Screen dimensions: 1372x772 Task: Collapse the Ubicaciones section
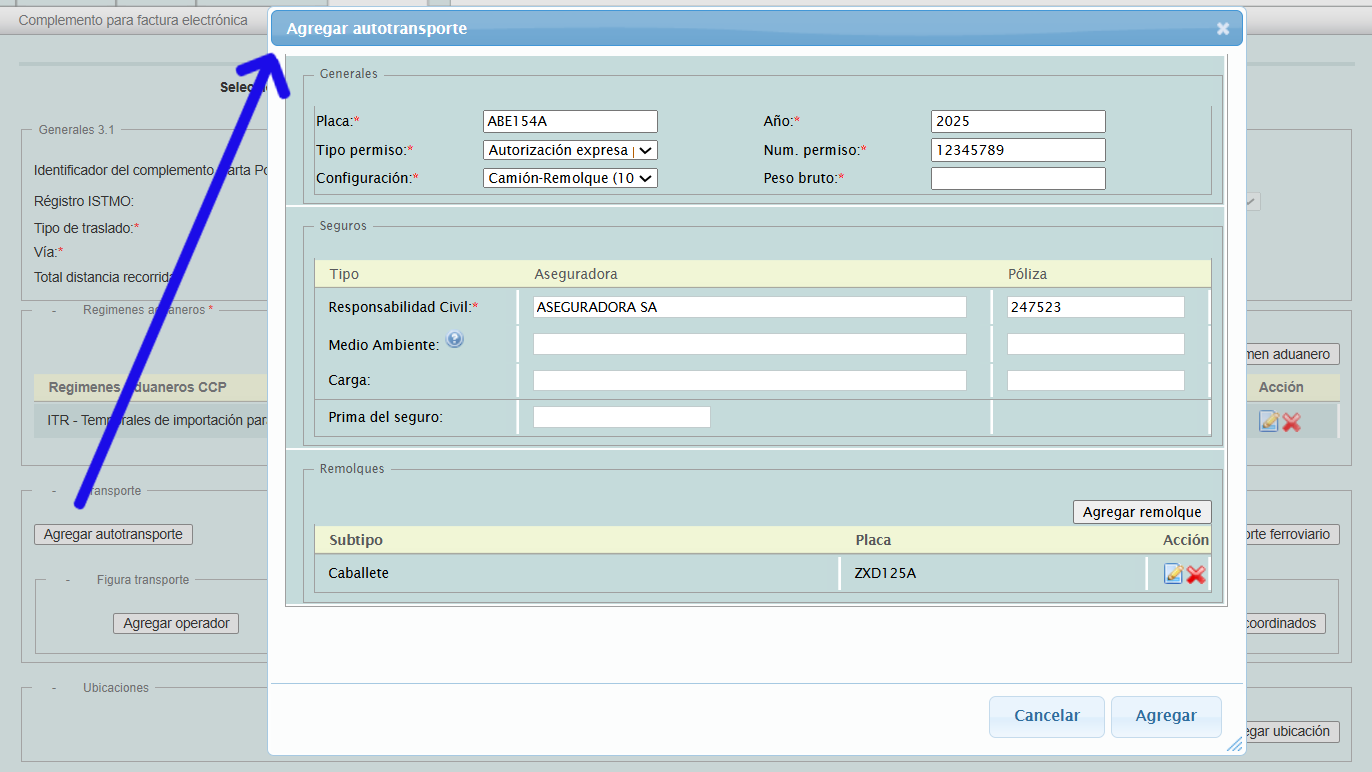(54, 688)
